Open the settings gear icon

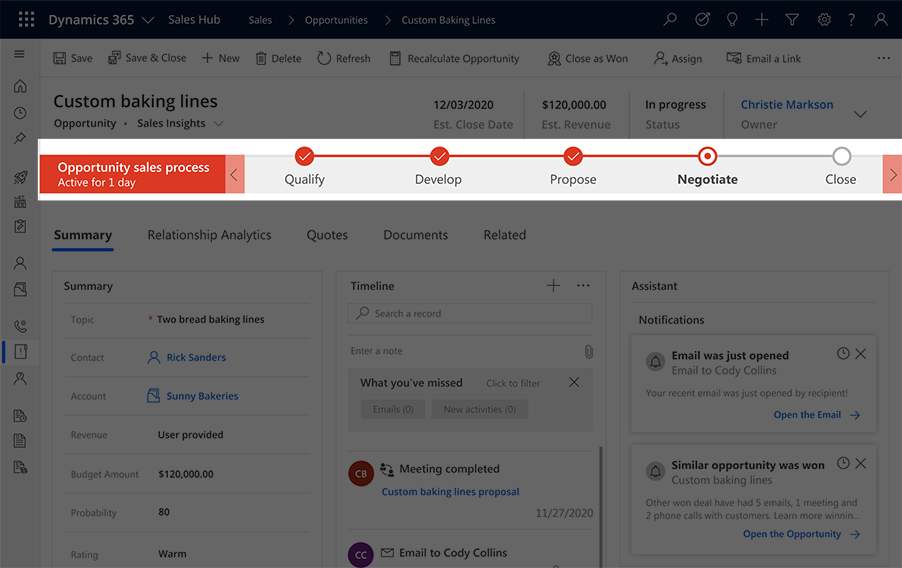[x=824, y=20]
